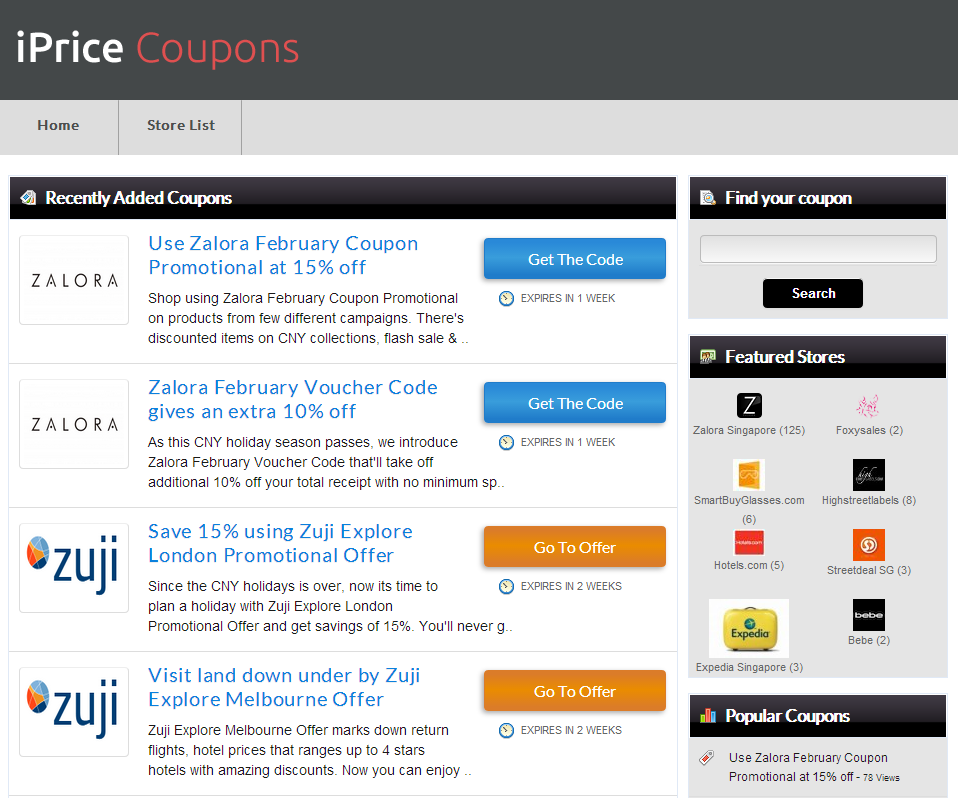The image size is (958, 798).
Task: Click clock icon of Zuji London offer expiry
Action: coord(506,587)
